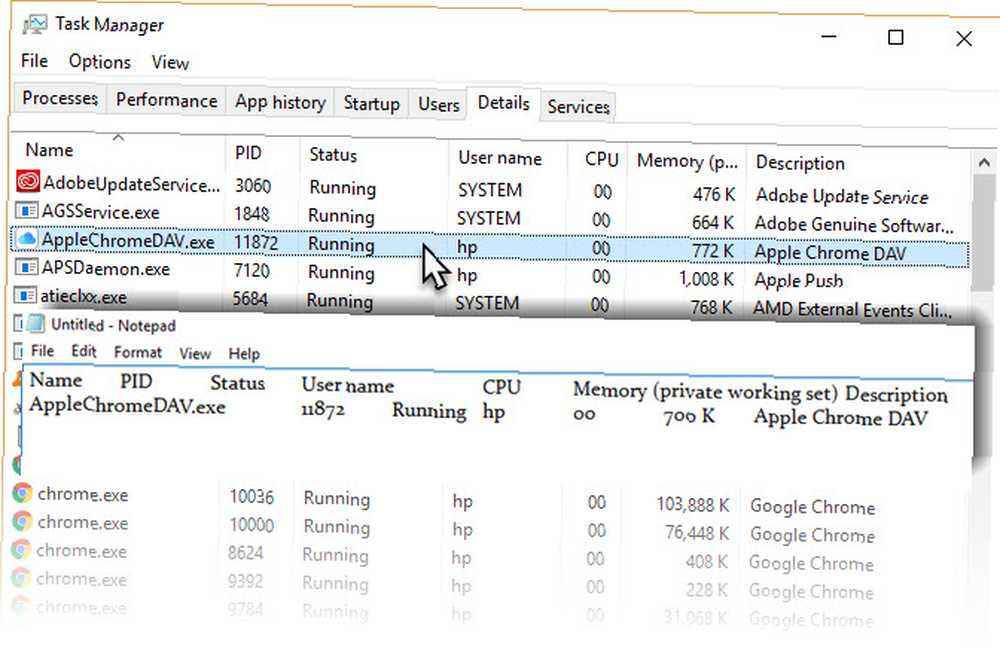The width and height of the screenshot is (1000, 647).
Task: Click the Notepad title bar icon
Action: 36,324
